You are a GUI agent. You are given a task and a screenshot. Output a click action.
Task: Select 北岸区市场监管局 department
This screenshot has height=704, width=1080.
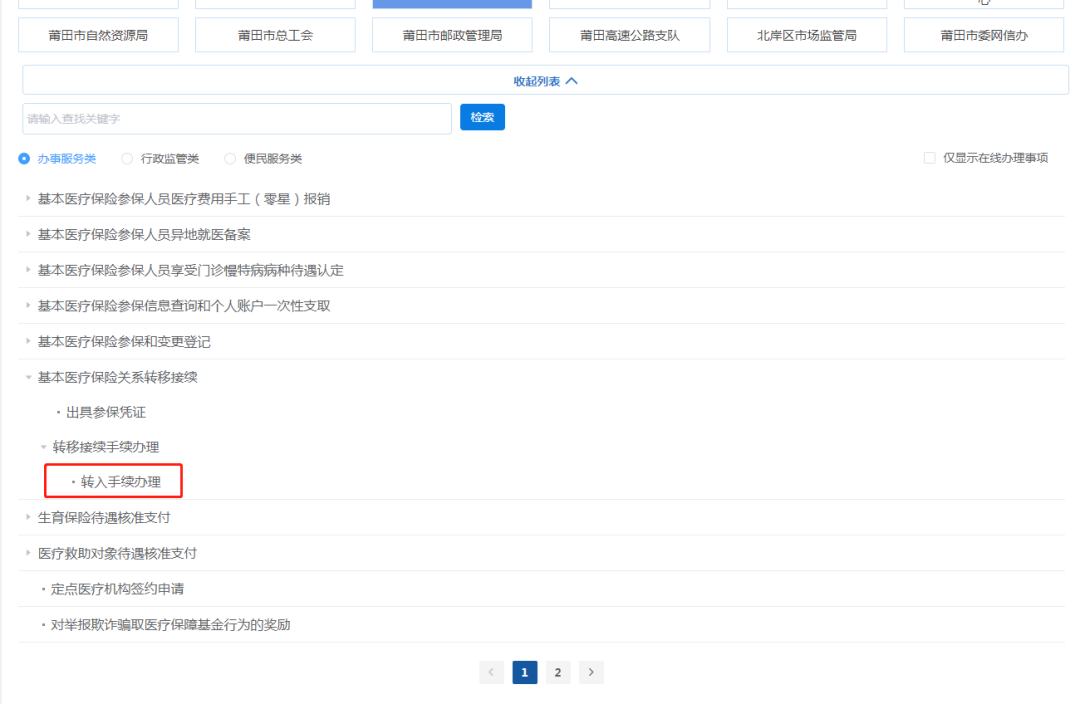pos(806,35)
